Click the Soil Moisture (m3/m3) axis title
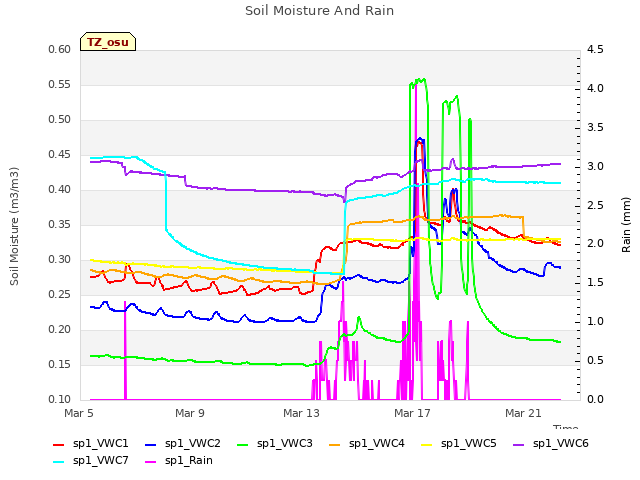Image resolution: width=640 pixels, height=480 pixels. pos(14,226)
